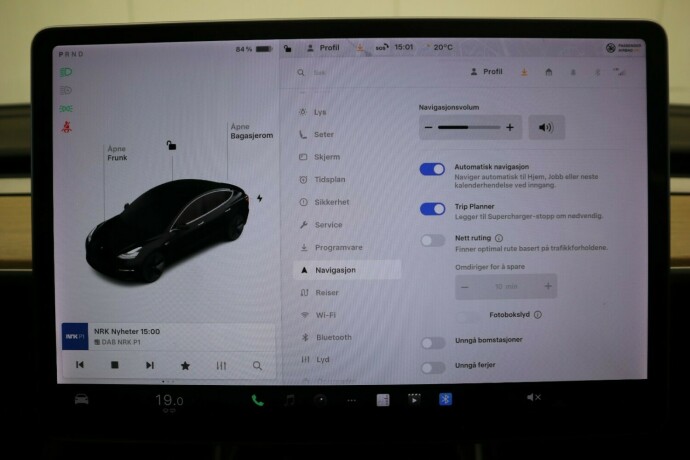This screenshot has height=460, width=690.
Task: Click the 19.0 cabin temperature display
Action: coord(169,401)
